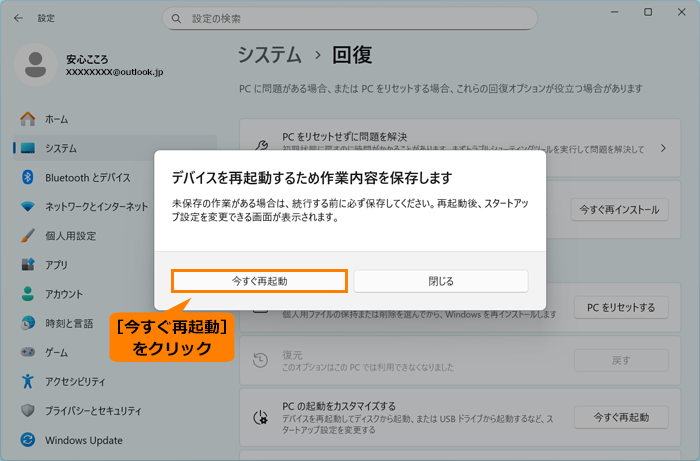The height and width of the screenshot is (461, 700).
Task: Click the 閉じる button in the dialog
Action: [x=441, y=281]
